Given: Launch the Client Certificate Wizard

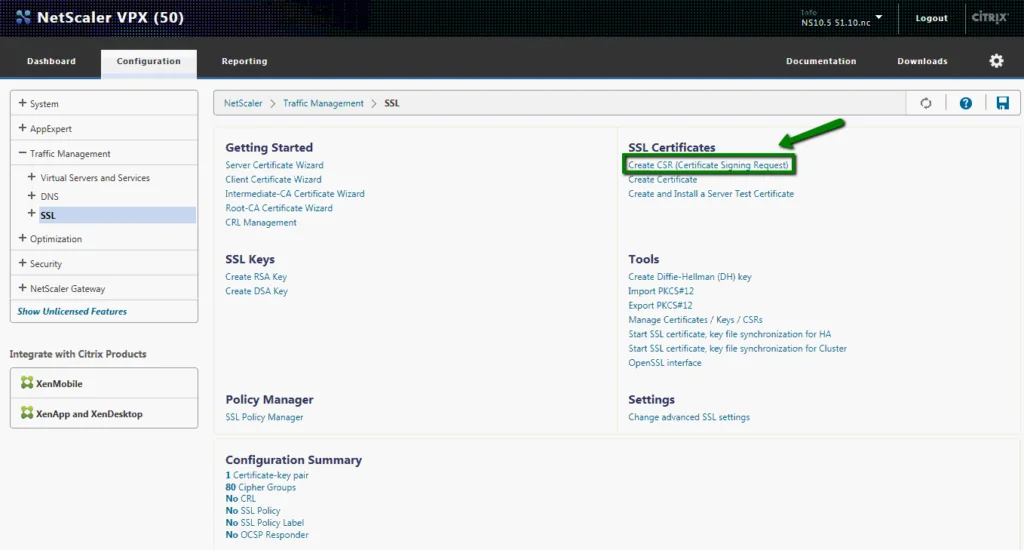Looking at the screenshot, I should [273, 180].
